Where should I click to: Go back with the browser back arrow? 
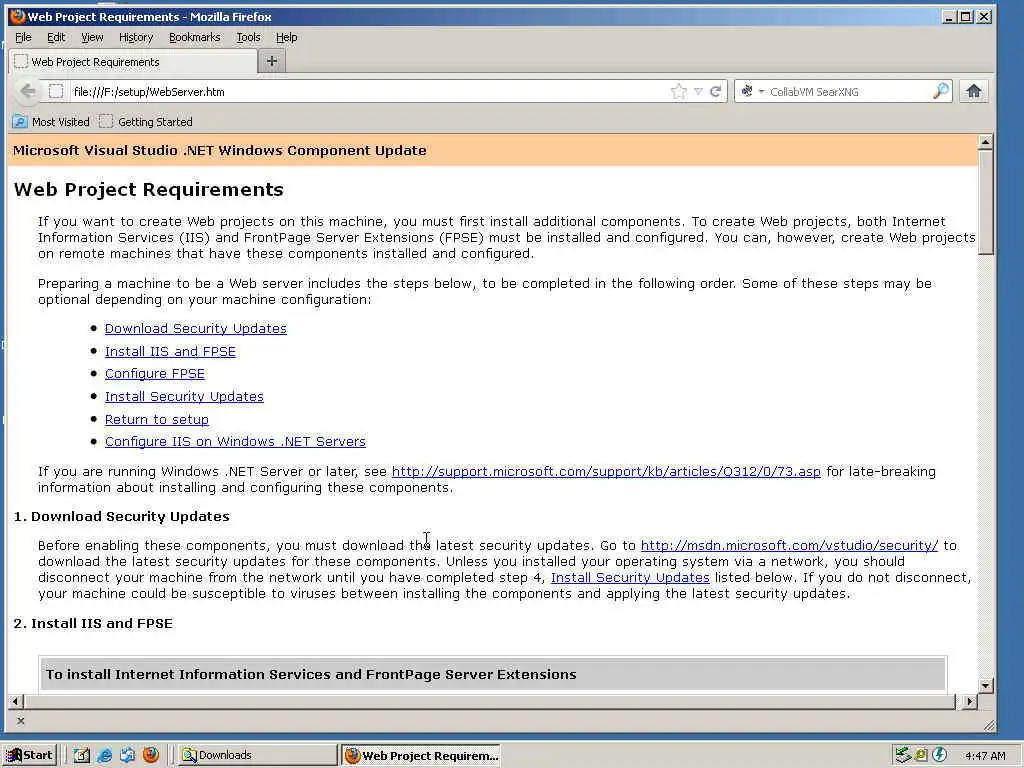coord(27,91)
